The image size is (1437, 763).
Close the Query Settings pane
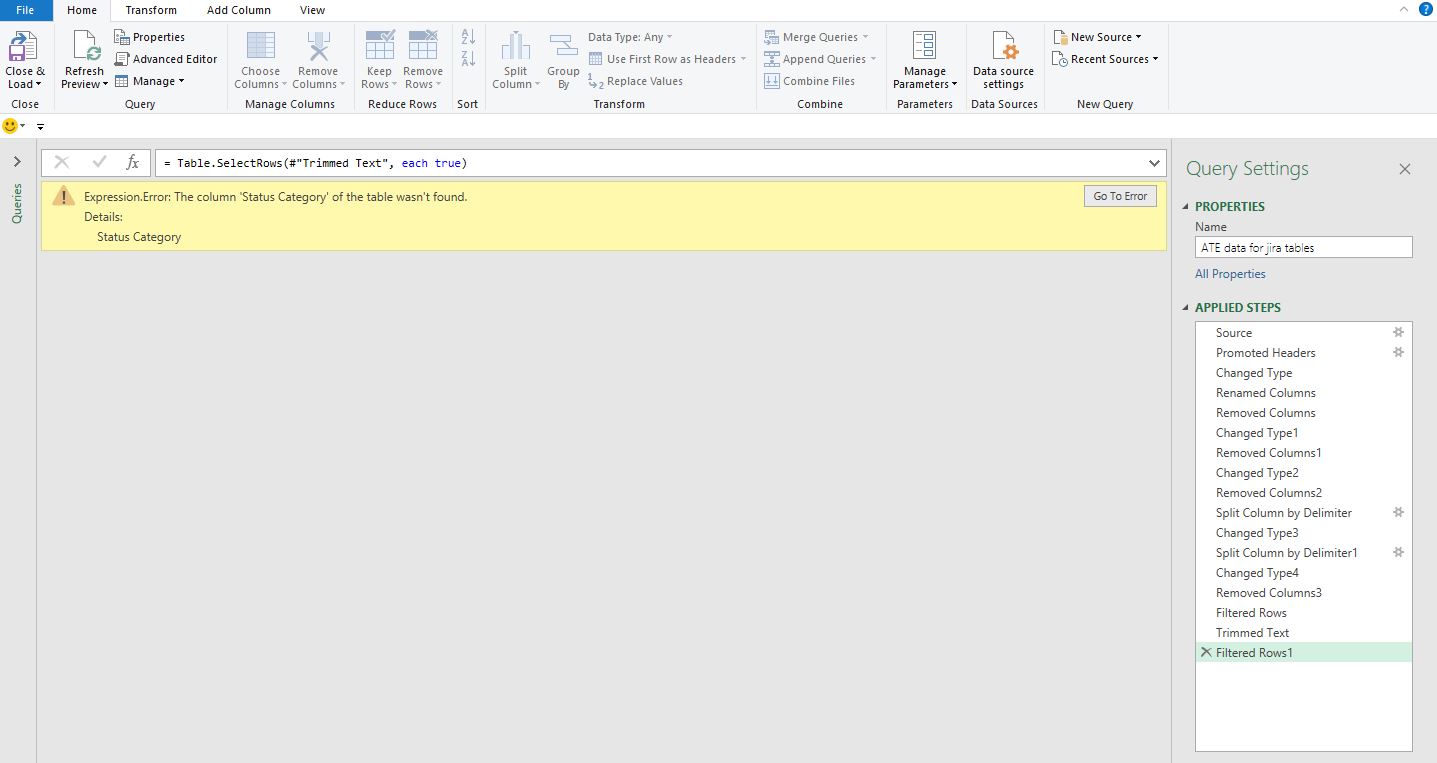pos(1404,169)
